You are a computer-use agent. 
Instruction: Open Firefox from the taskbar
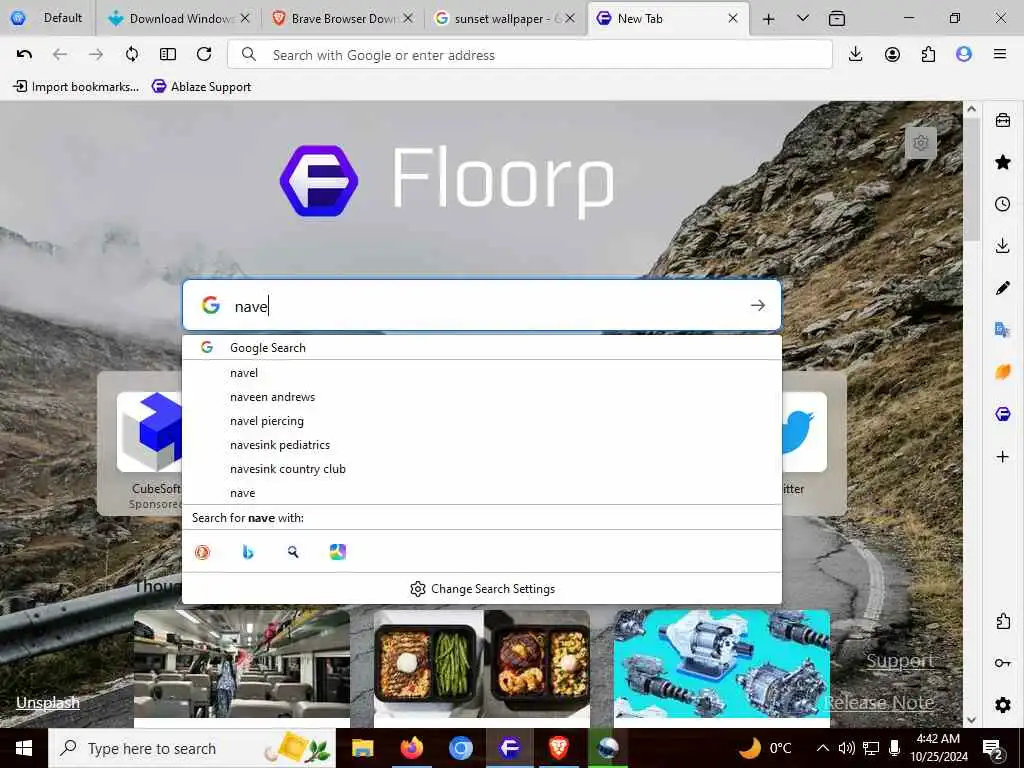[x=411, y=748]
